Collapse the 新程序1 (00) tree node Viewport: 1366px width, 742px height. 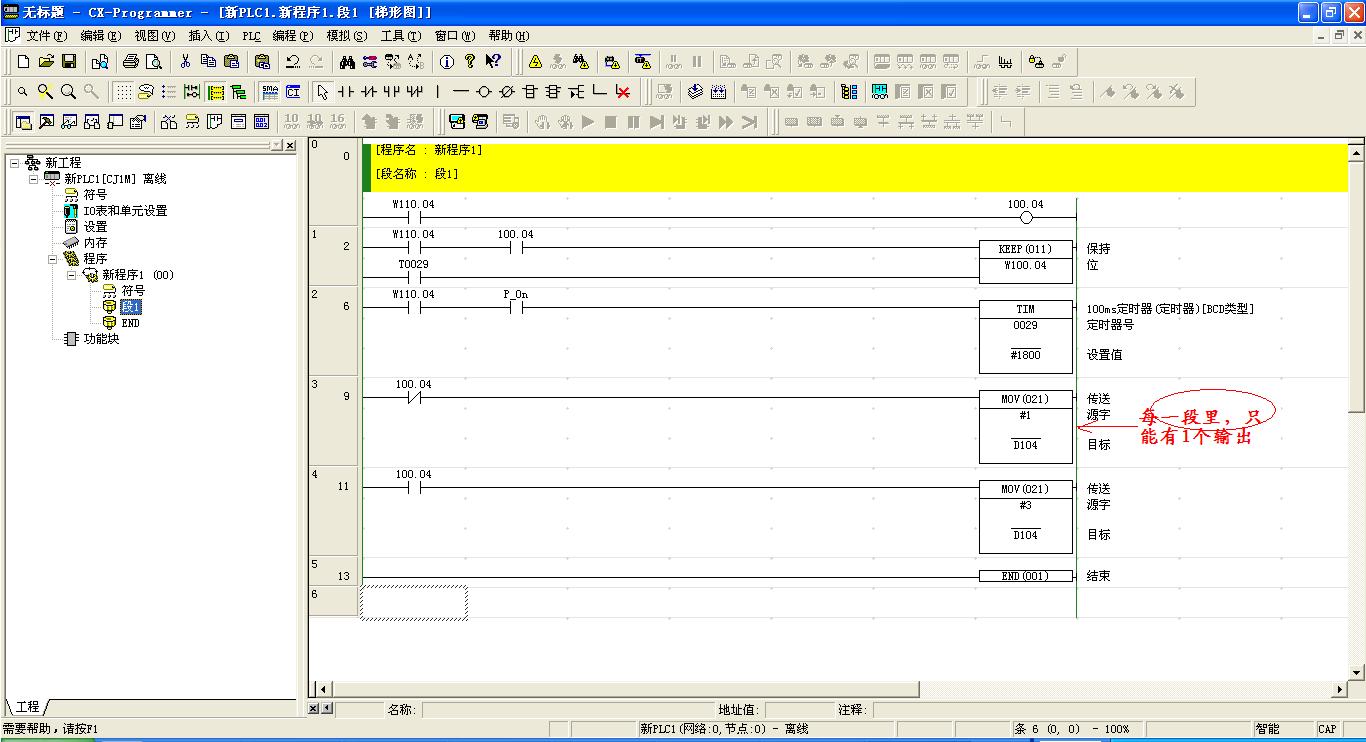pyautogui.click(x=71, y=275)
